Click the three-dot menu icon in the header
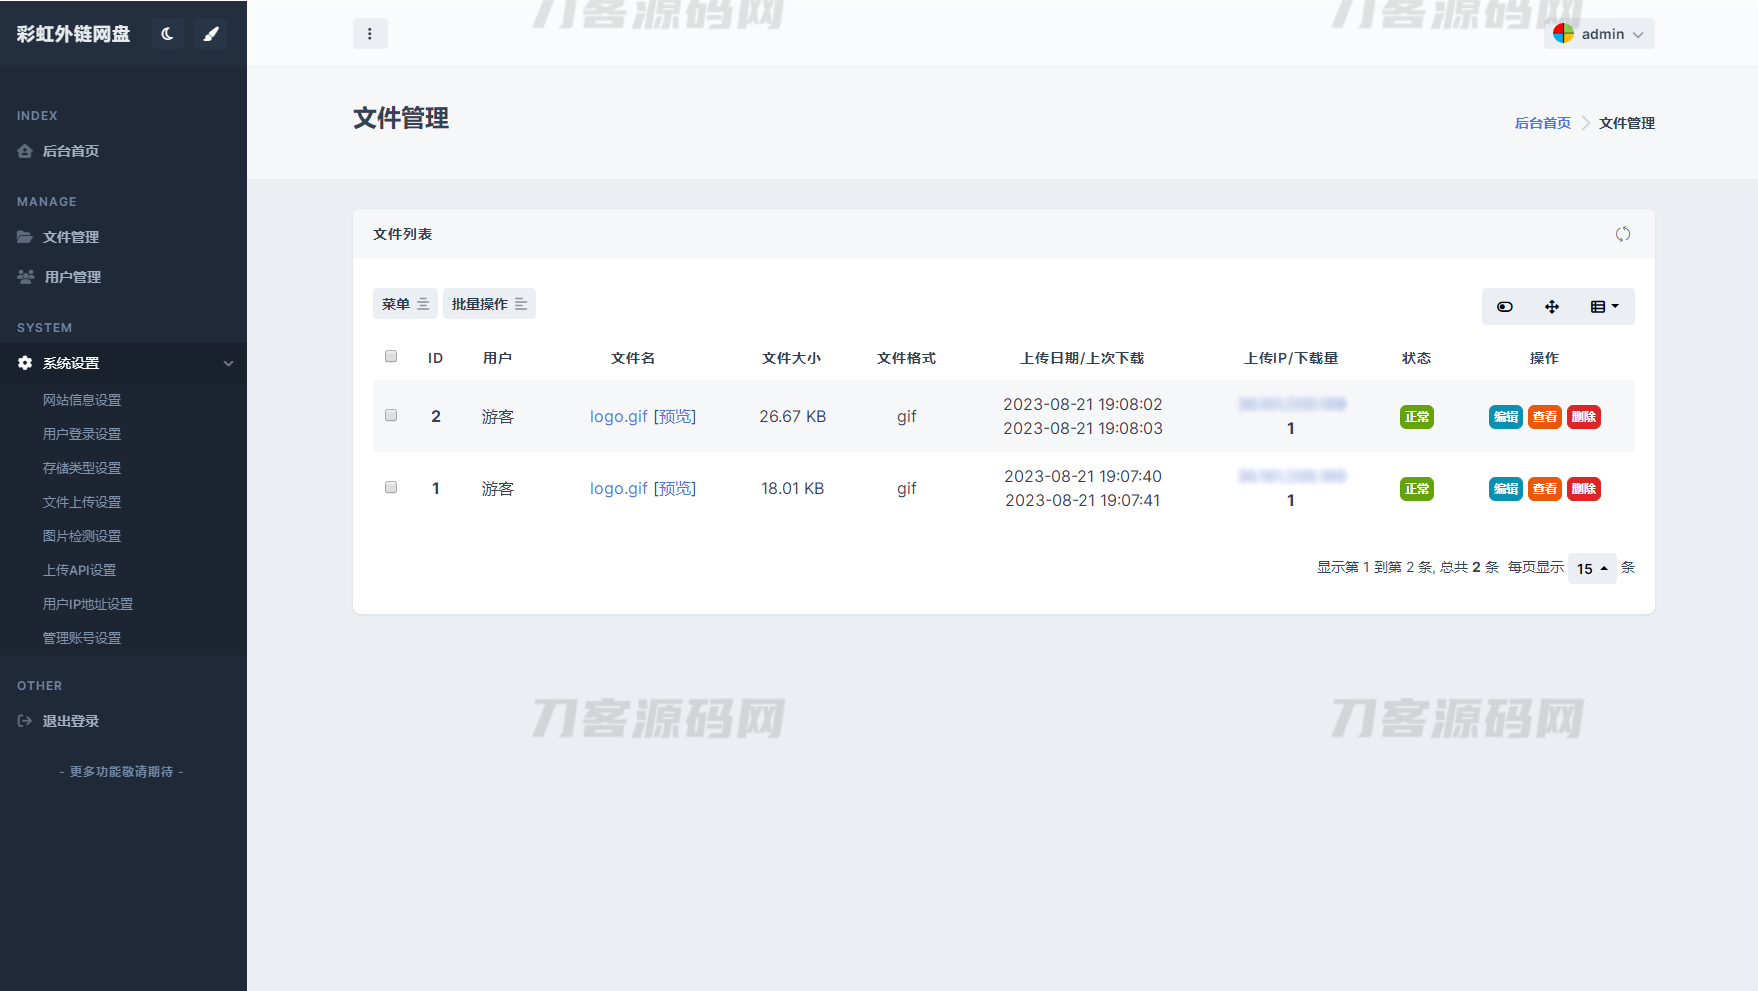The height and width of the screenshot is (991, 1758). coord(370,34)
